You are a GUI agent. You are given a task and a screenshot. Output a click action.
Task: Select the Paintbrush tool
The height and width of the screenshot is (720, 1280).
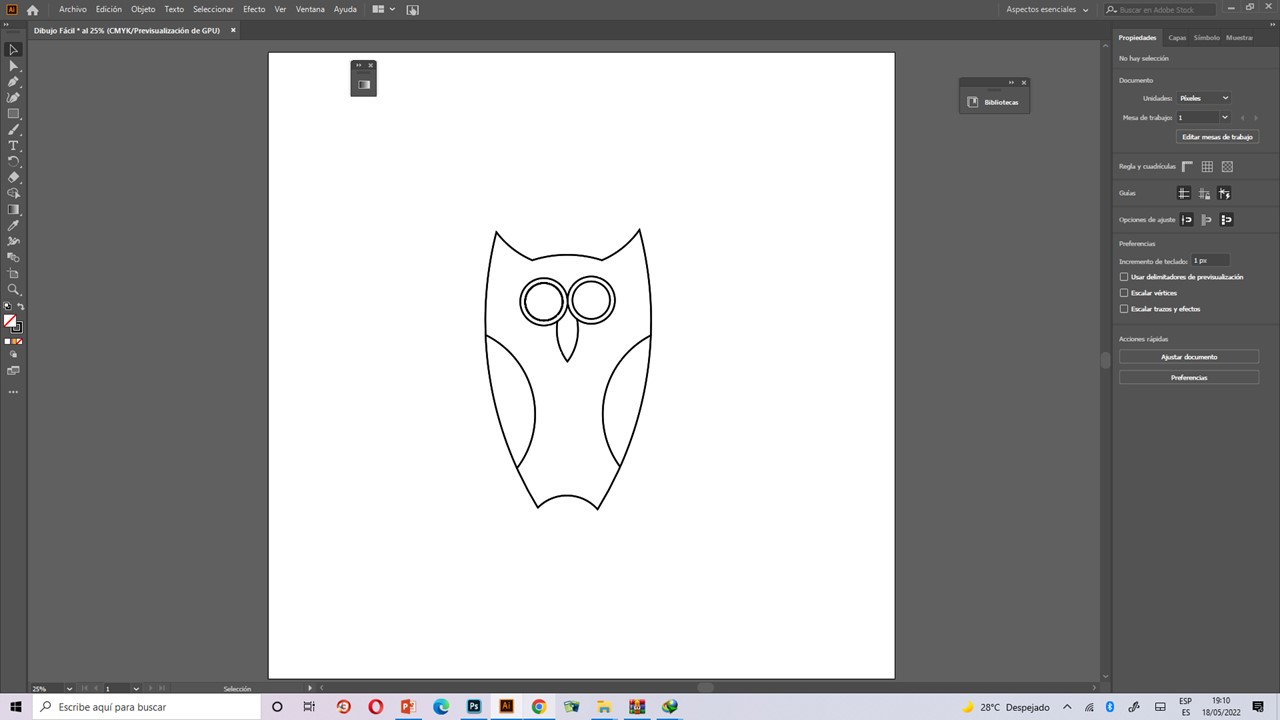(13, 129)
